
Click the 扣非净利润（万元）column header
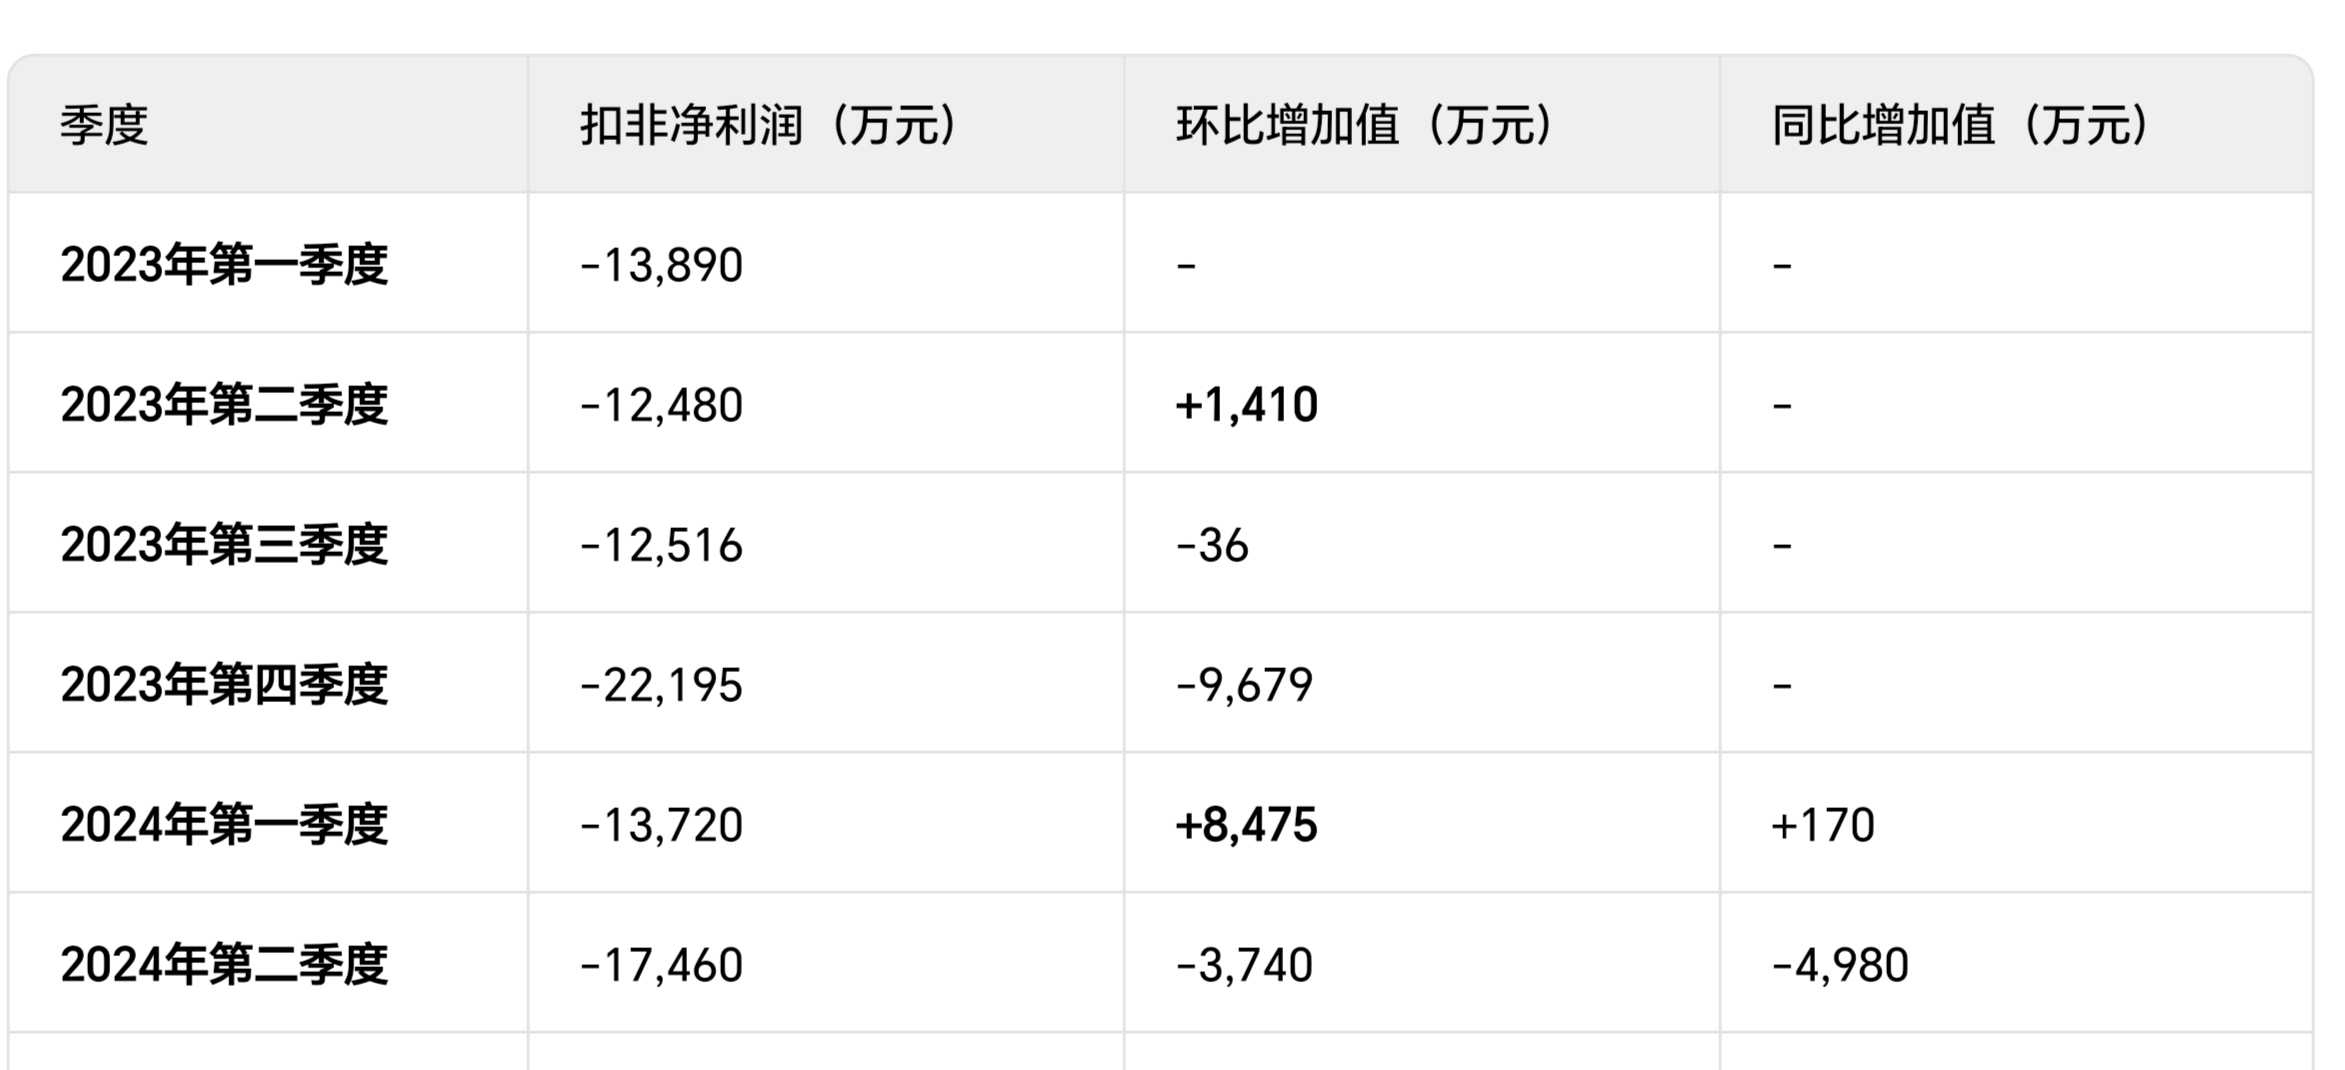(768, 125)
